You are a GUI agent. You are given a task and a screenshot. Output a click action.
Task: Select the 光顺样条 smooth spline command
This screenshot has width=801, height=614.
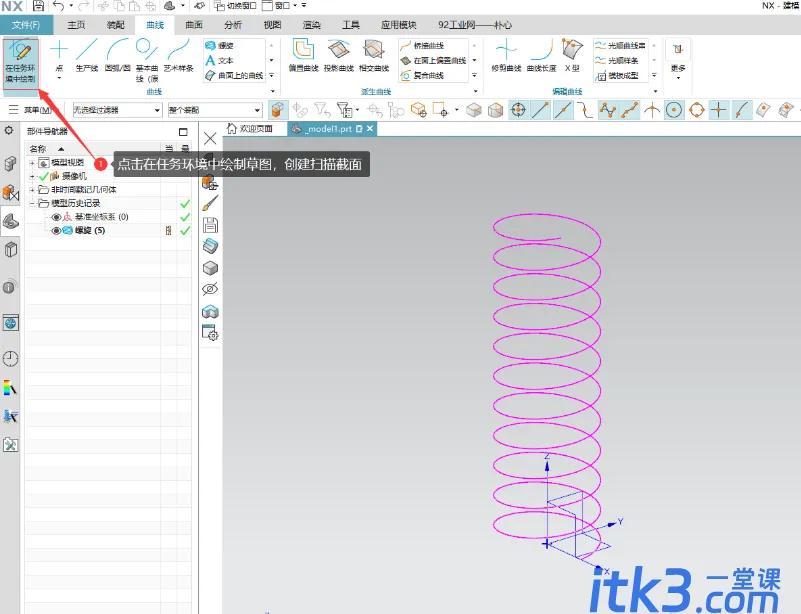point(617,60)
